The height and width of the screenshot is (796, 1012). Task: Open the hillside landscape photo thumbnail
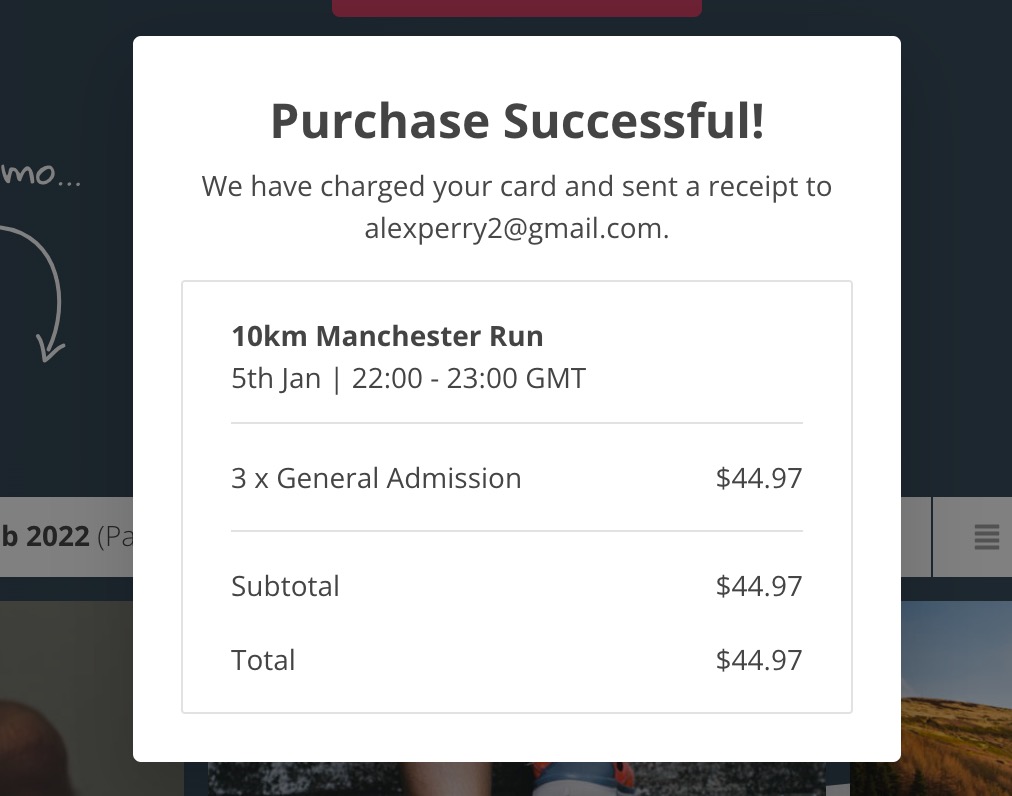pyautogui.click(x=956, y=699)
